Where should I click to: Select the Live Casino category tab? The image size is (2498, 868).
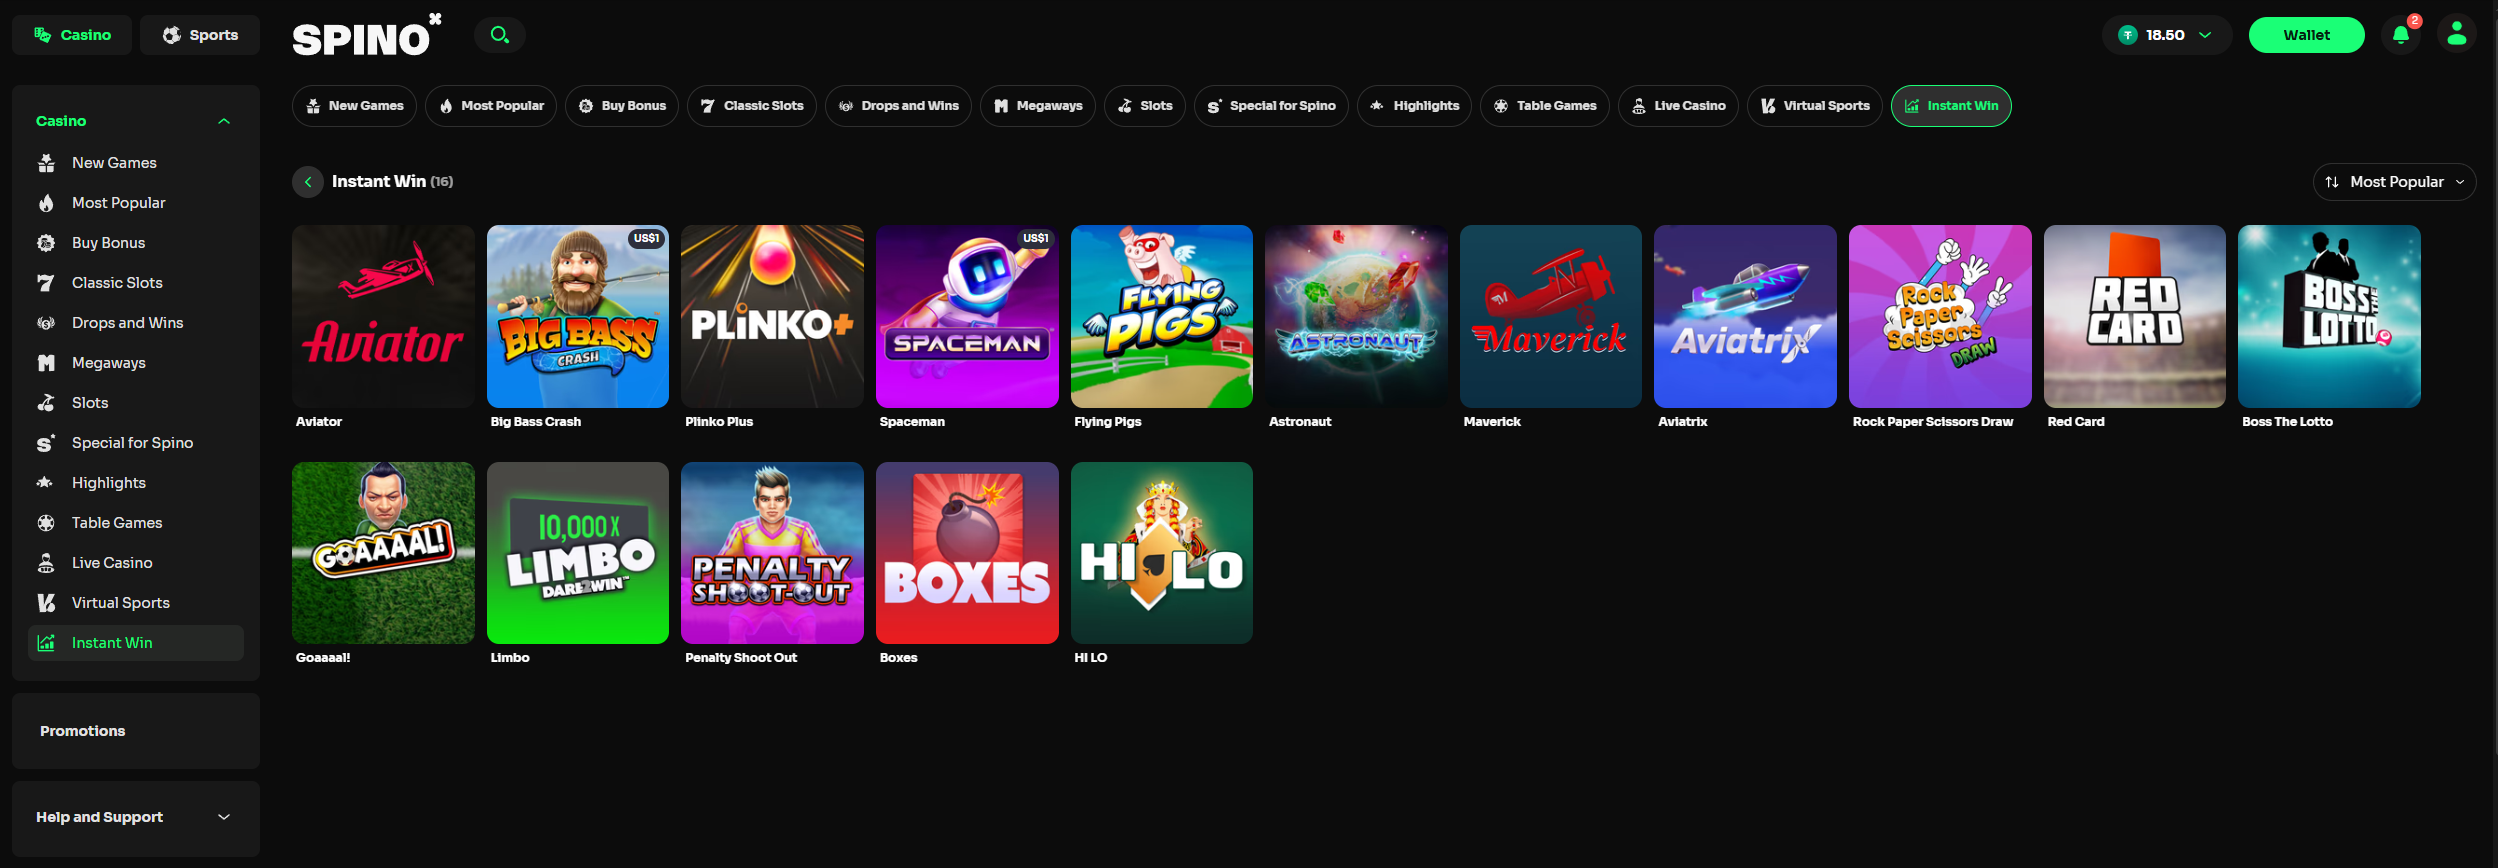click(1678, 106)
